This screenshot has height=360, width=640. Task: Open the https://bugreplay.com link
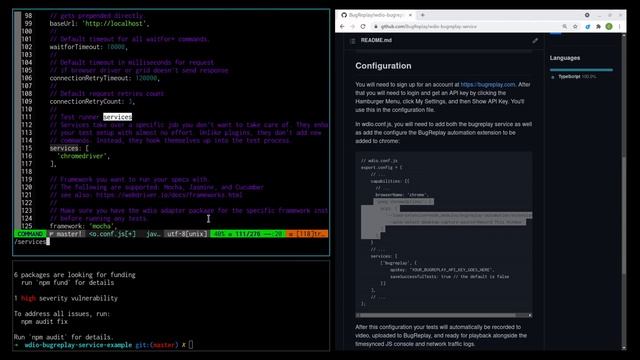[x=488, y=84]
